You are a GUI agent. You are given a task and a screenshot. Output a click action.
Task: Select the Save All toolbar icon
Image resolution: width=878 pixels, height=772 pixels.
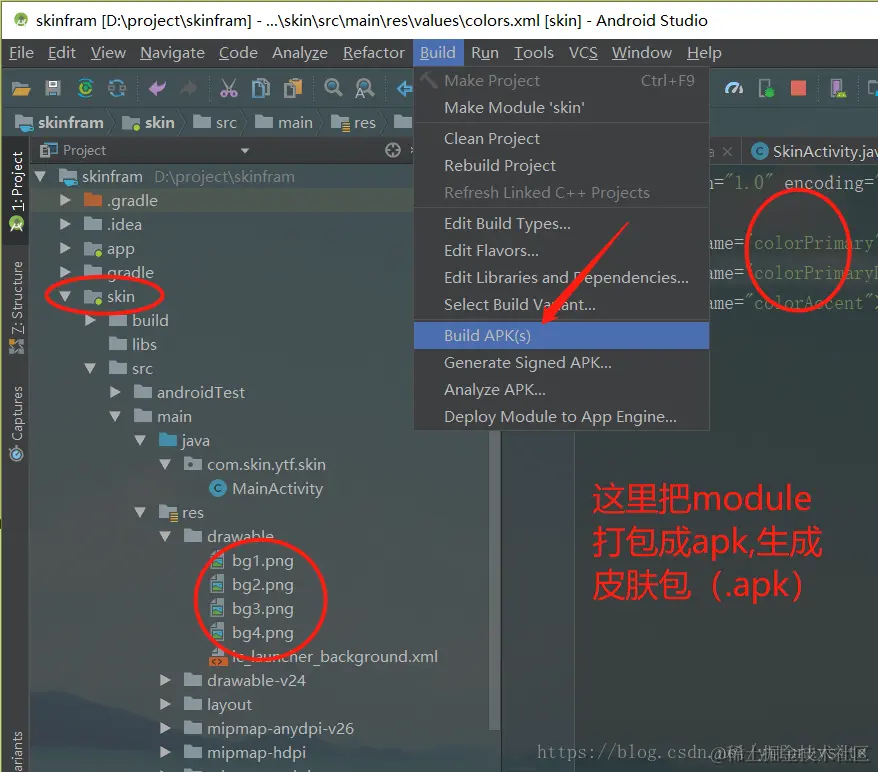click(x=52, y=88)
